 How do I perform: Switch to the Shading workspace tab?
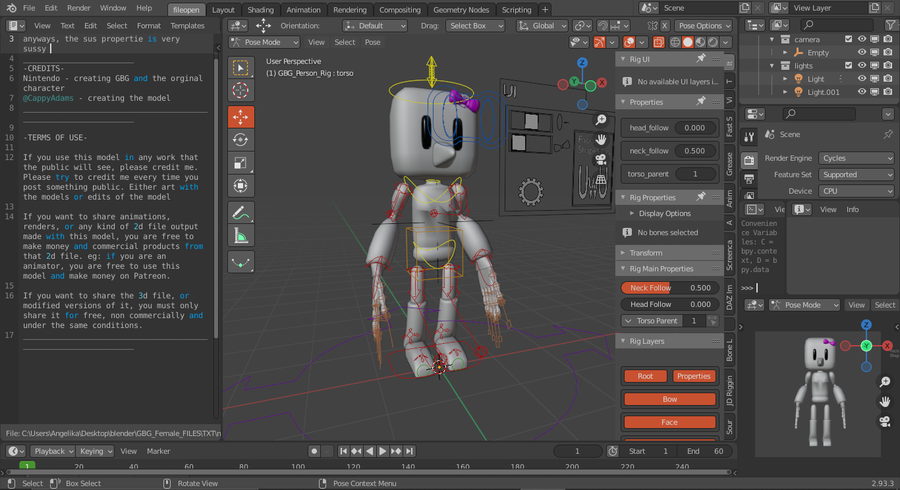(x=260, y=10)
